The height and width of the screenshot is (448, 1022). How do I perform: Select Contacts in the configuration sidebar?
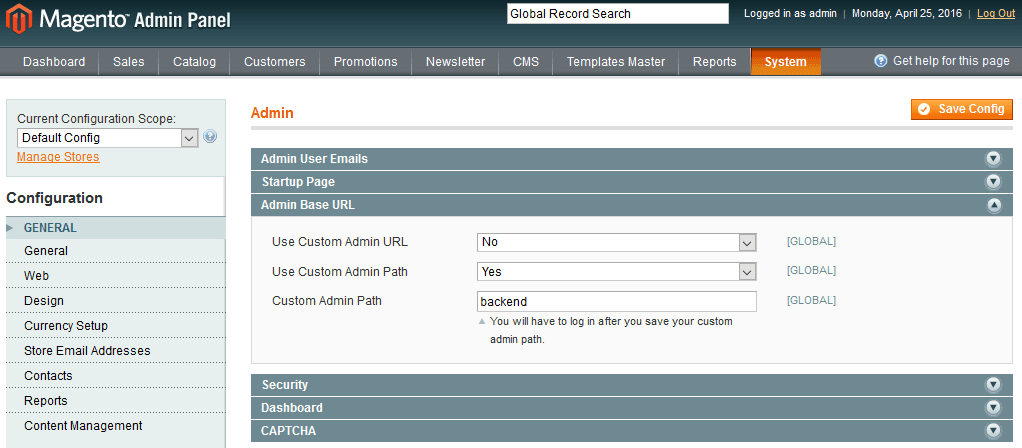point(115,376)
